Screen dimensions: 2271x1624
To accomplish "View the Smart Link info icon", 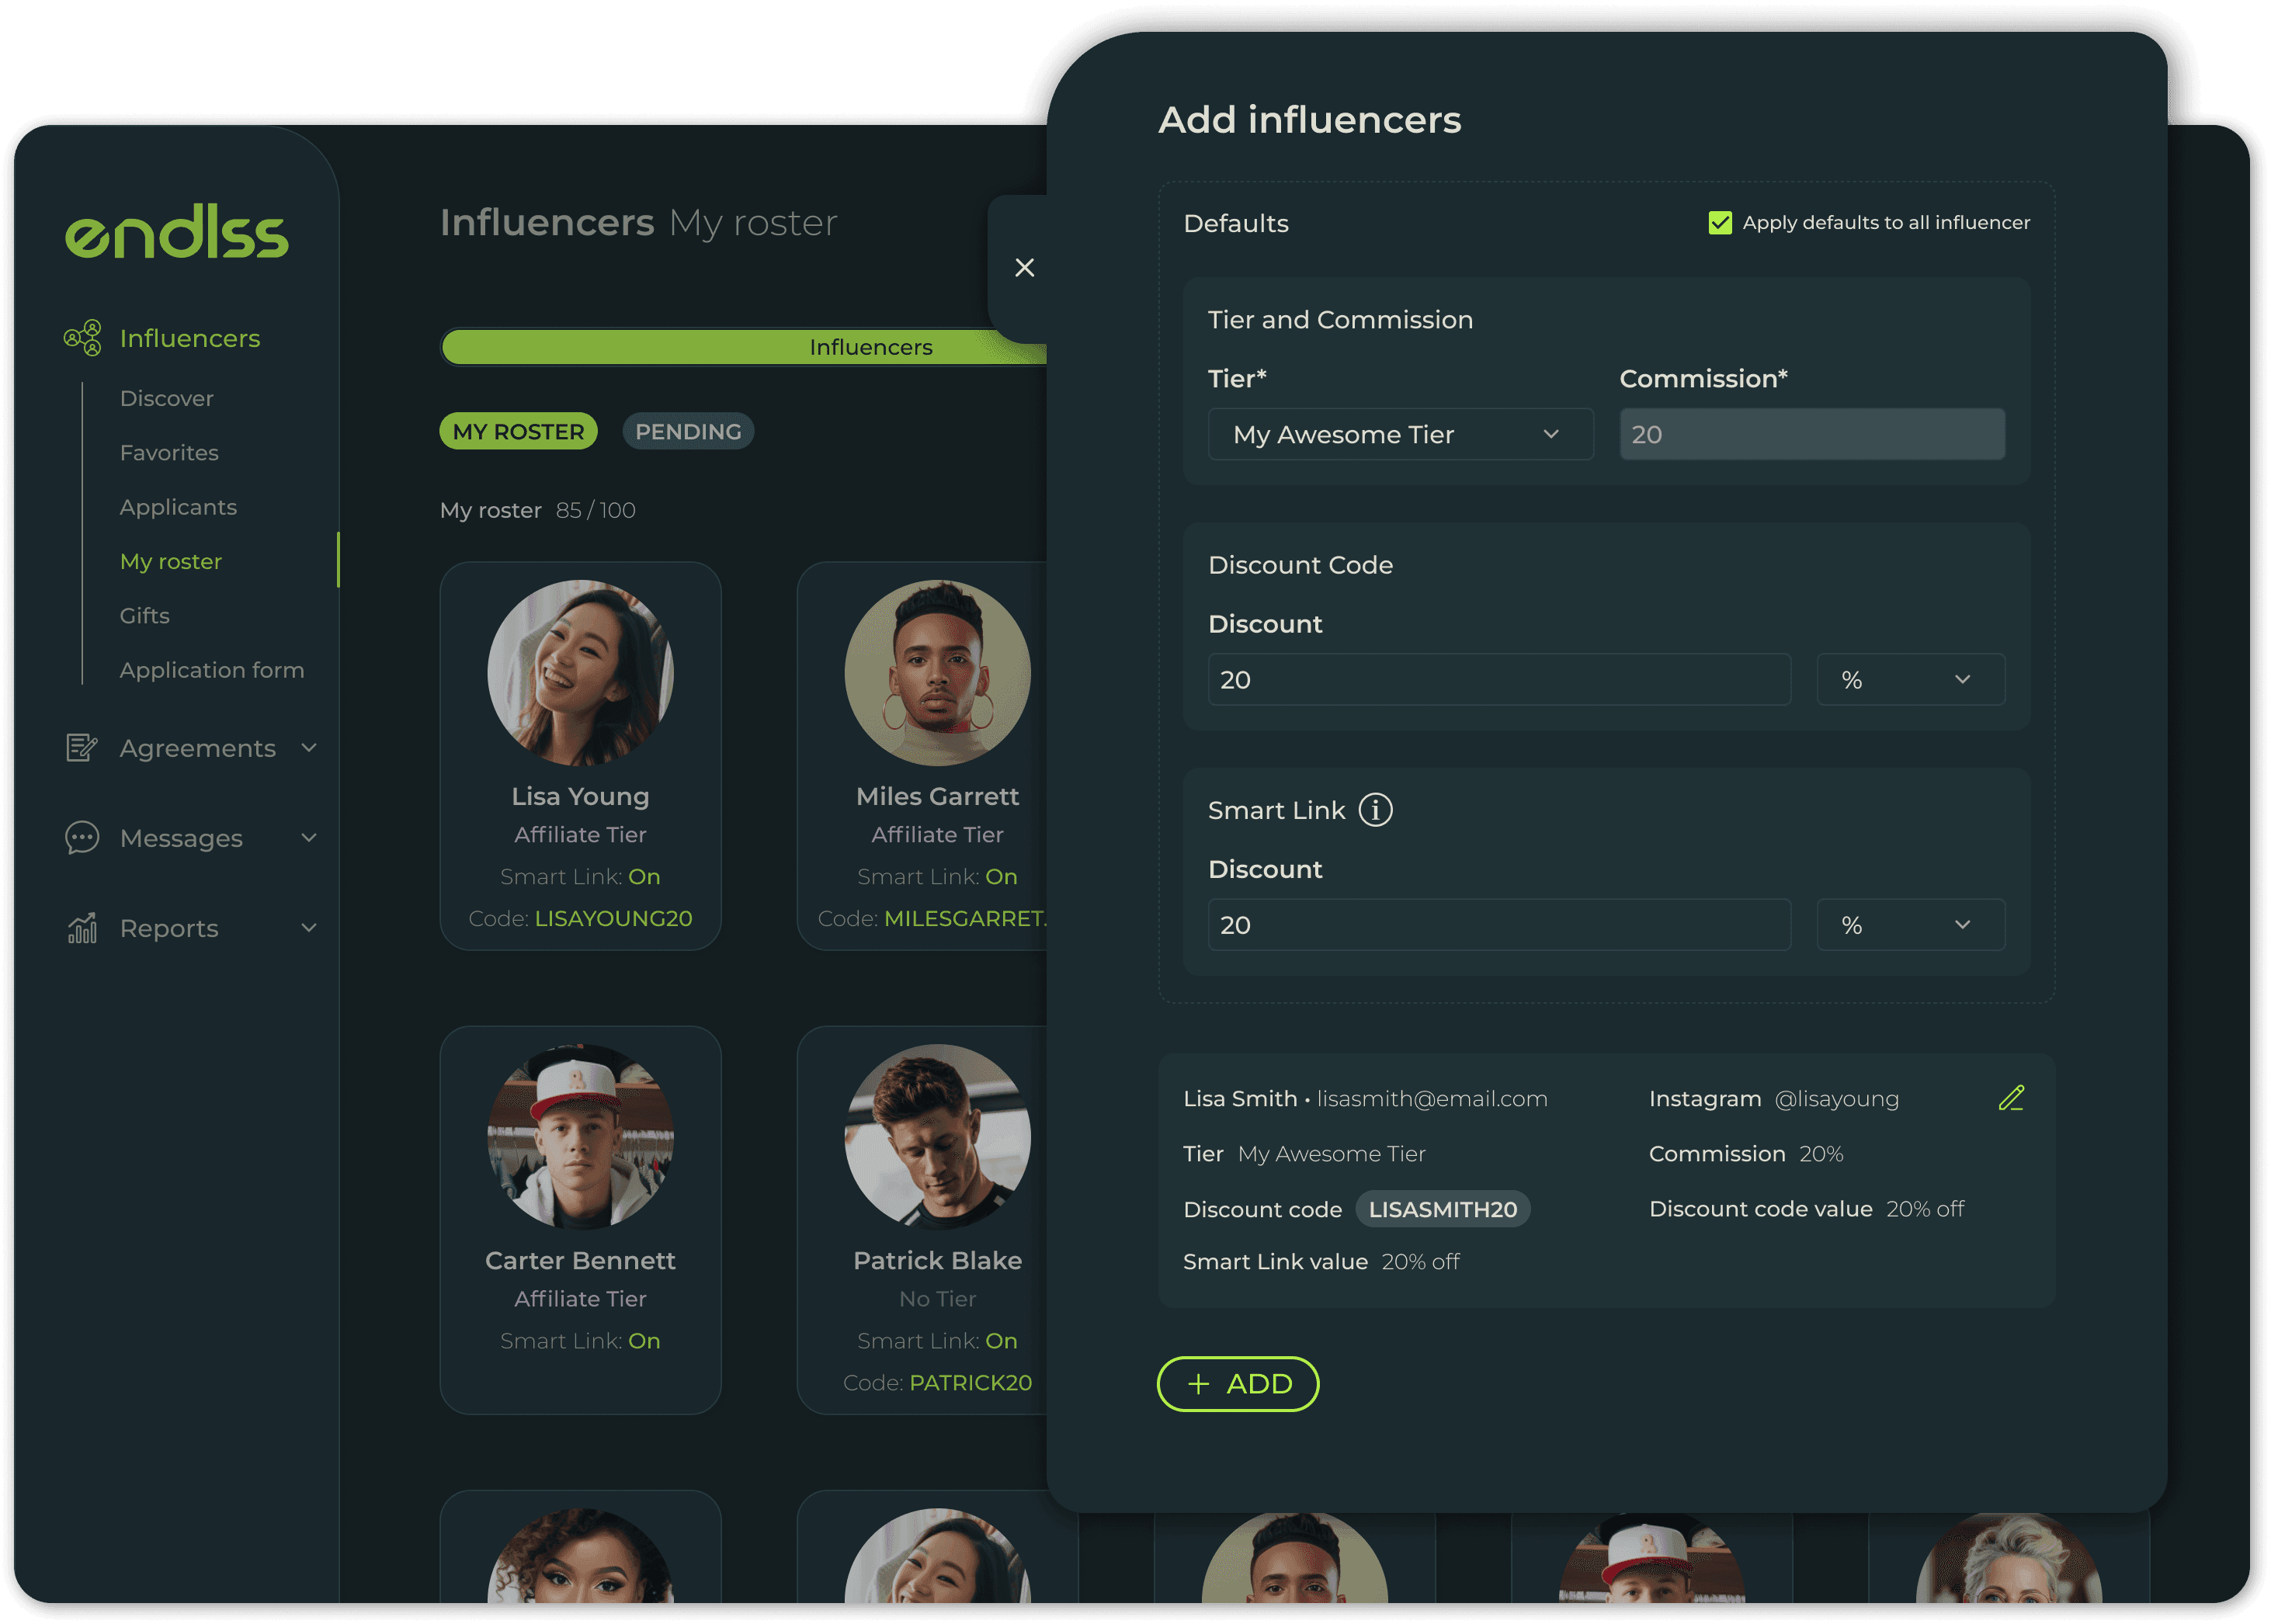I will tap(1376, 810).
